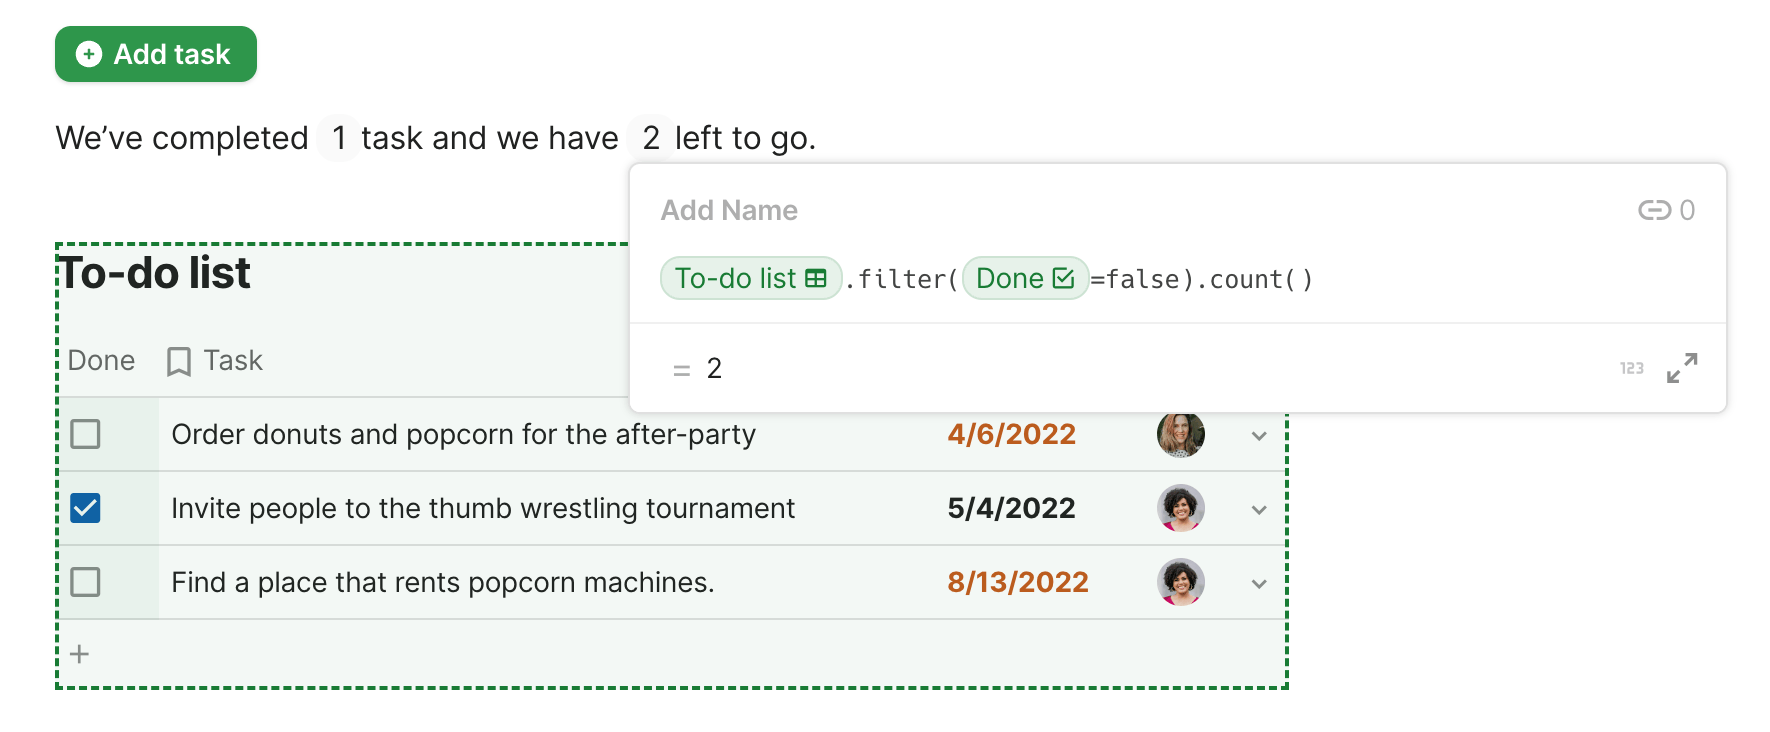
Task: Click the number format 123 icon
Action: pyautogui.click(x=1632, y=368)
